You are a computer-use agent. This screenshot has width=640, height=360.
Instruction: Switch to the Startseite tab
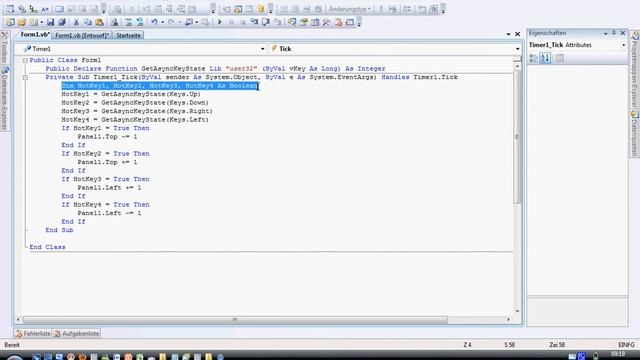(128, 36)
